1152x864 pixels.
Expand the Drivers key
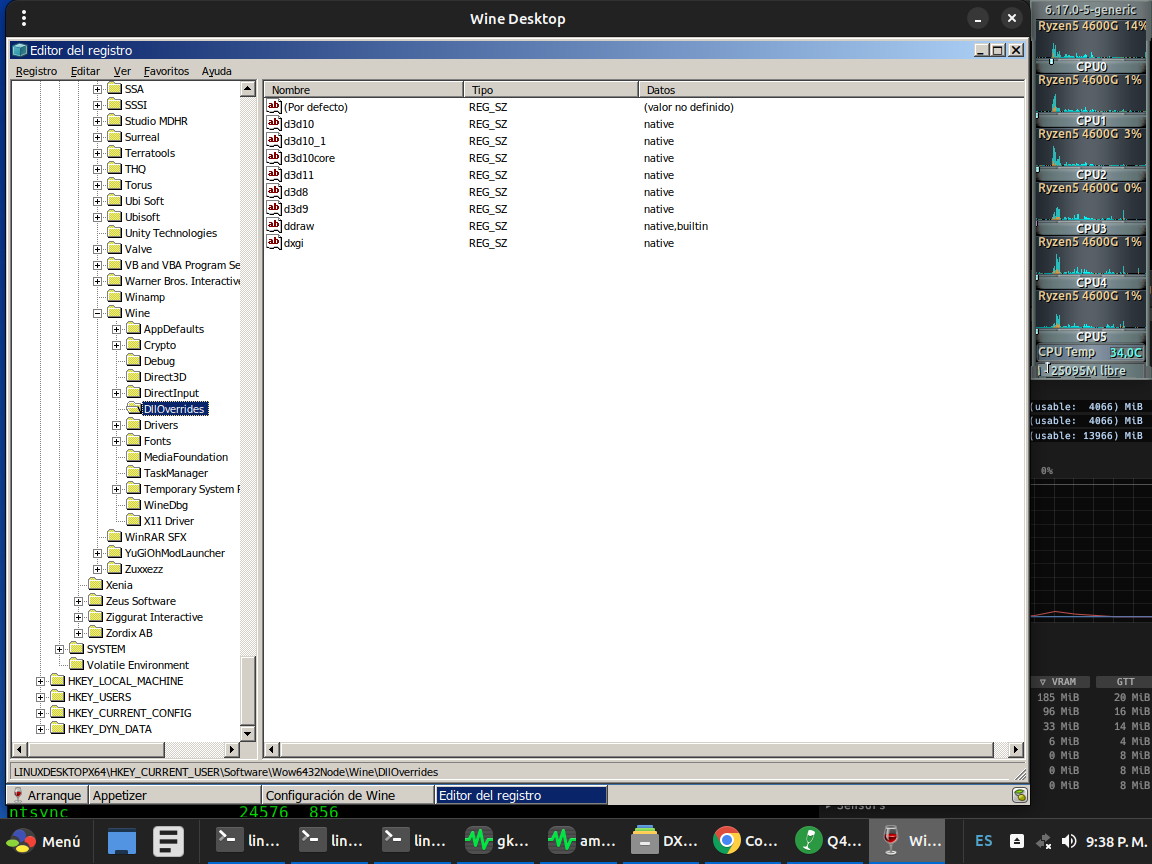116,425
